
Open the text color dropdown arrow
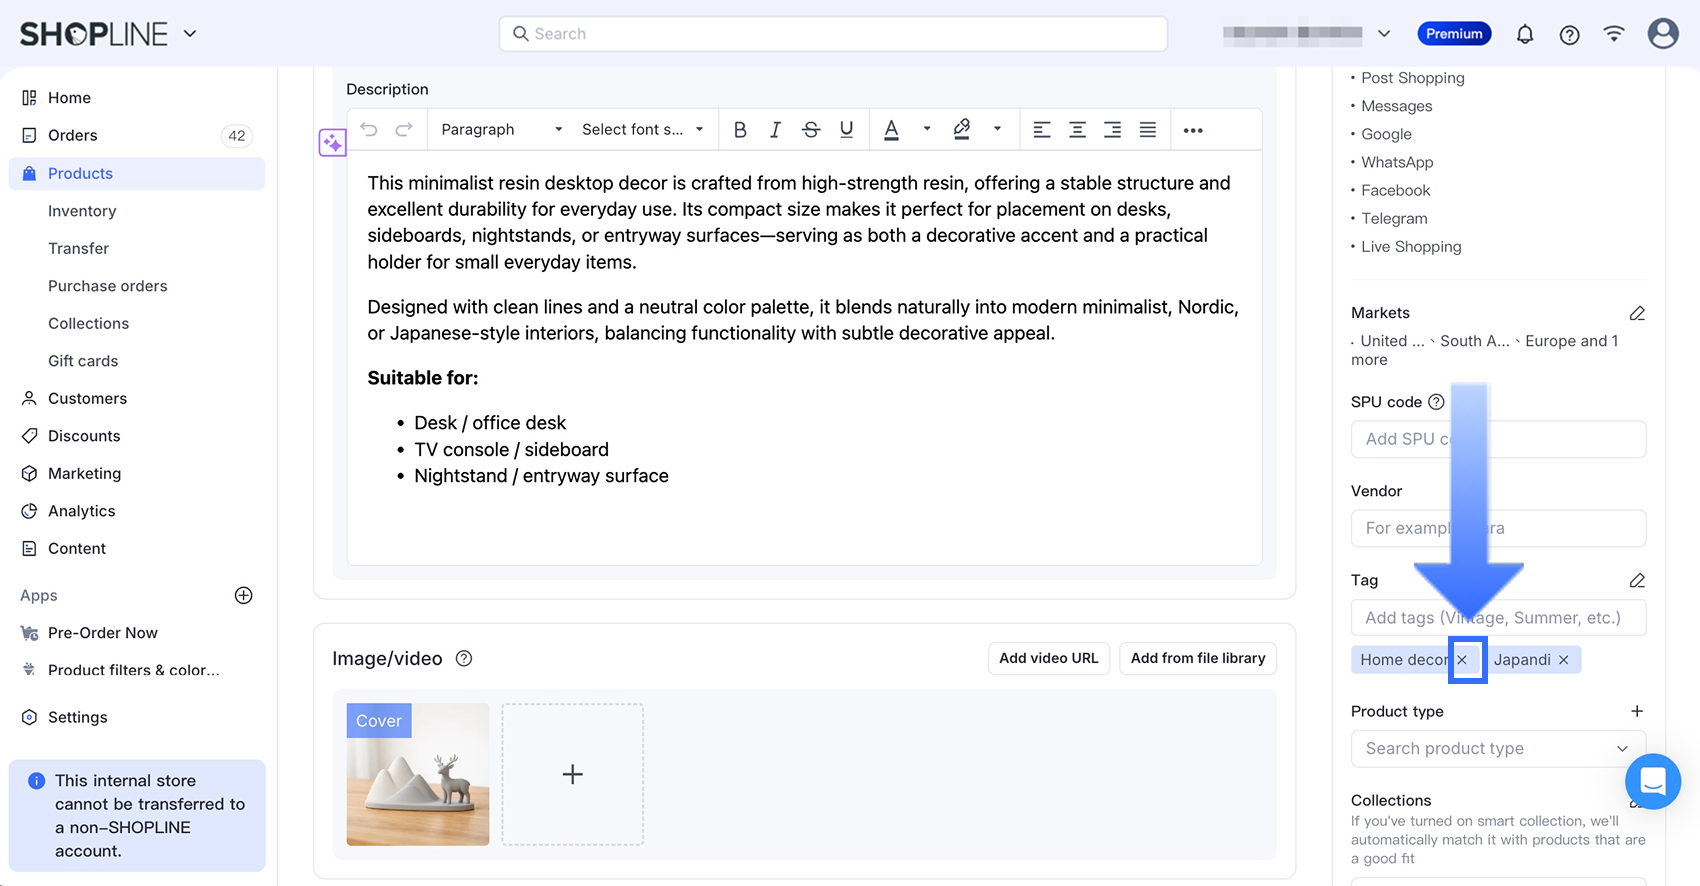coord(927,129)
